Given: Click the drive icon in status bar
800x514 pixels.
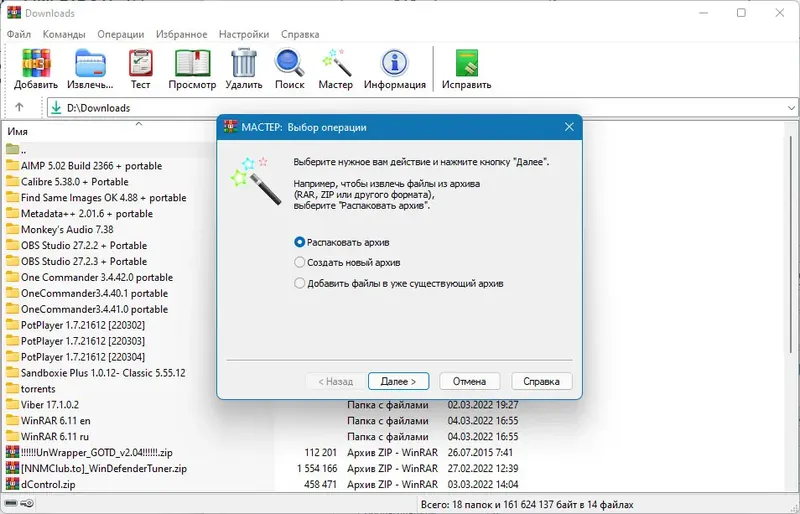Looking at the screenshot, I should point(11,504).
